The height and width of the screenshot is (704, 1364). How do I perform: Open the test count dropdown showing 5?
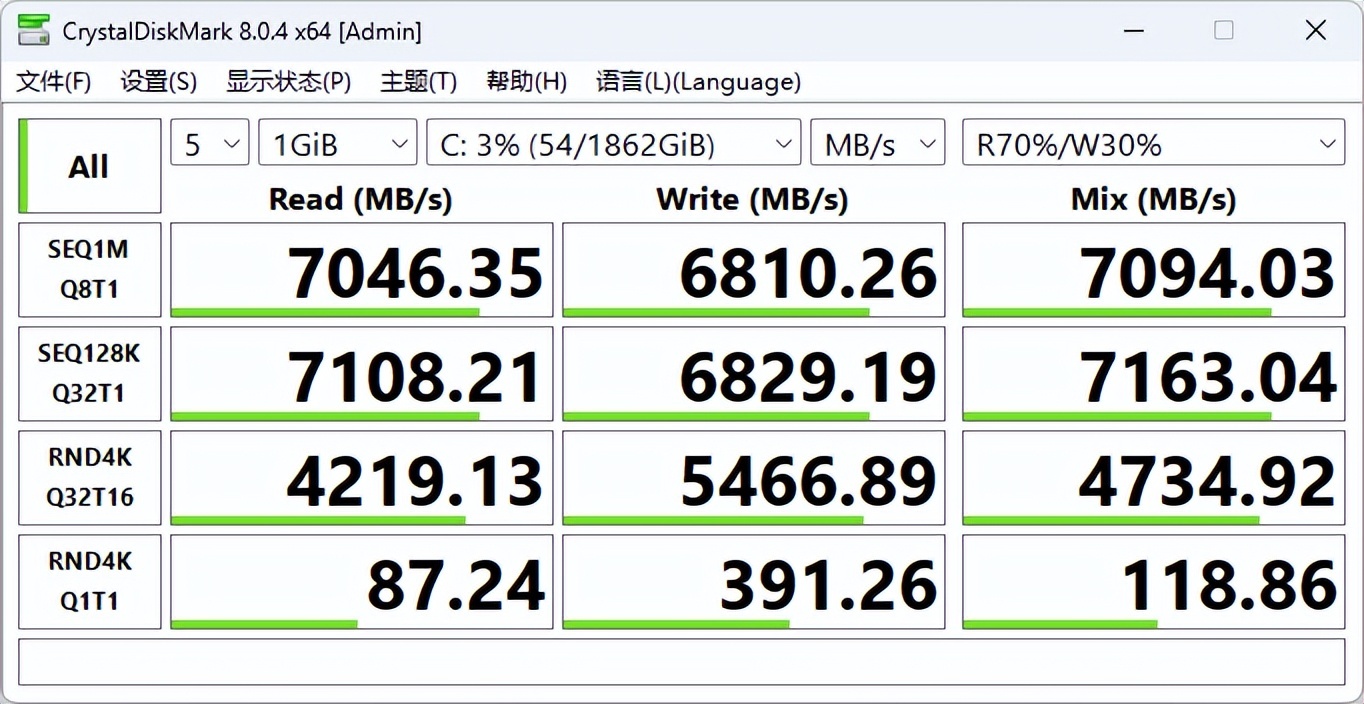coord(210,145)
